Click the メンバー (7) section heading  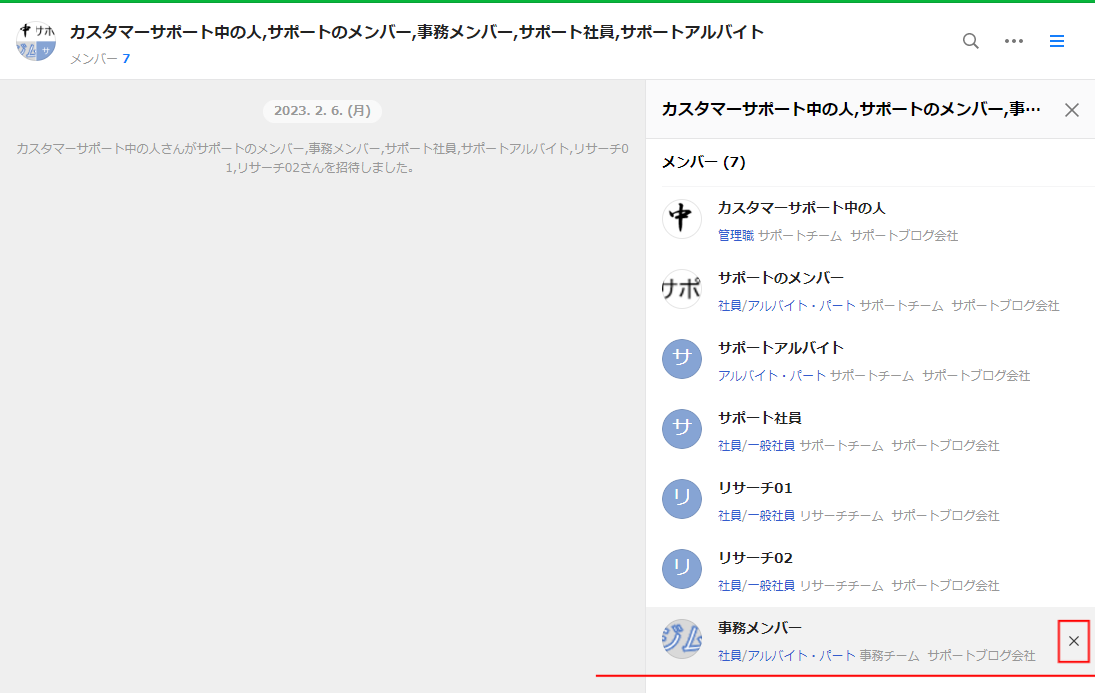coord(703,162)
